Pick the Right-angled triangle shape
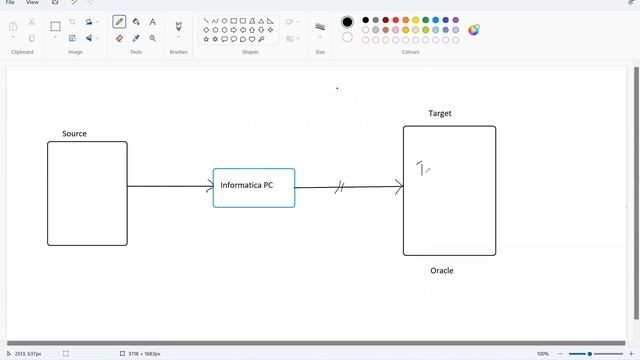Viewport: 640px width, 360px height. pyautogui.click(x=270, y=21)
